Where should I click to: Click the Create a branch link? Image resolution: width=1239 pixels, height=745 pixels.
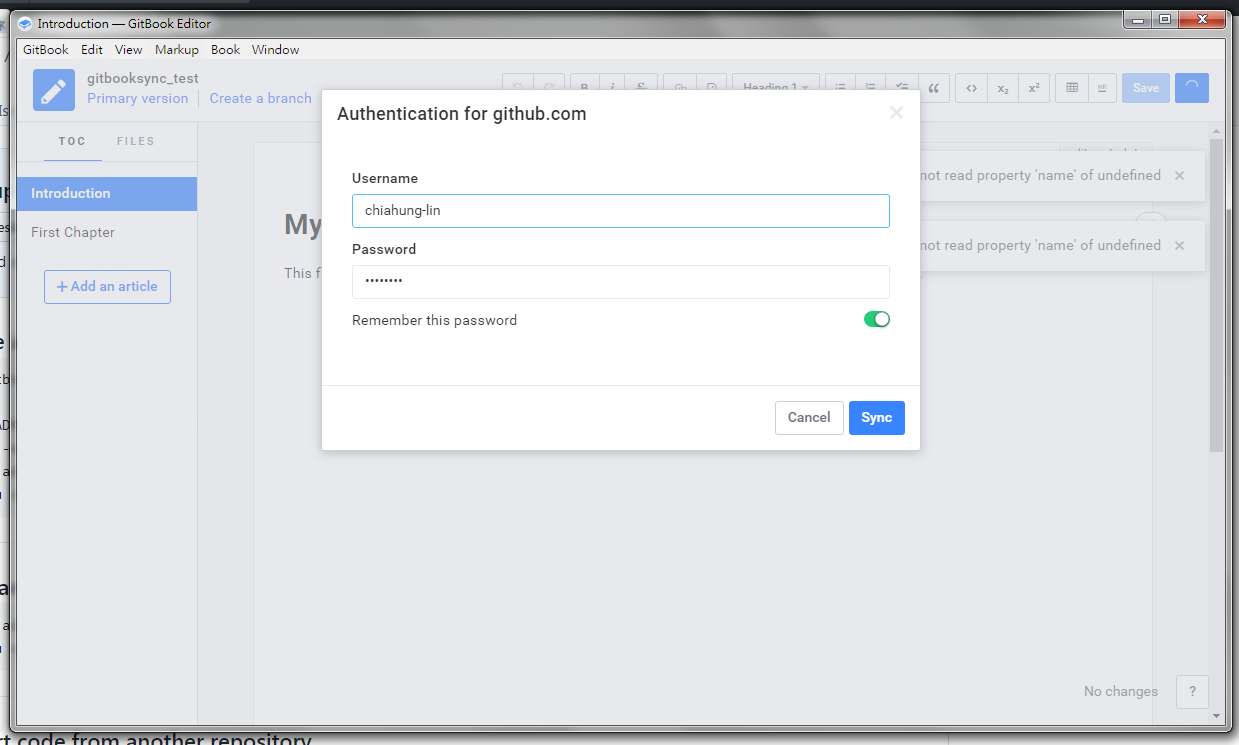[260, 99]
